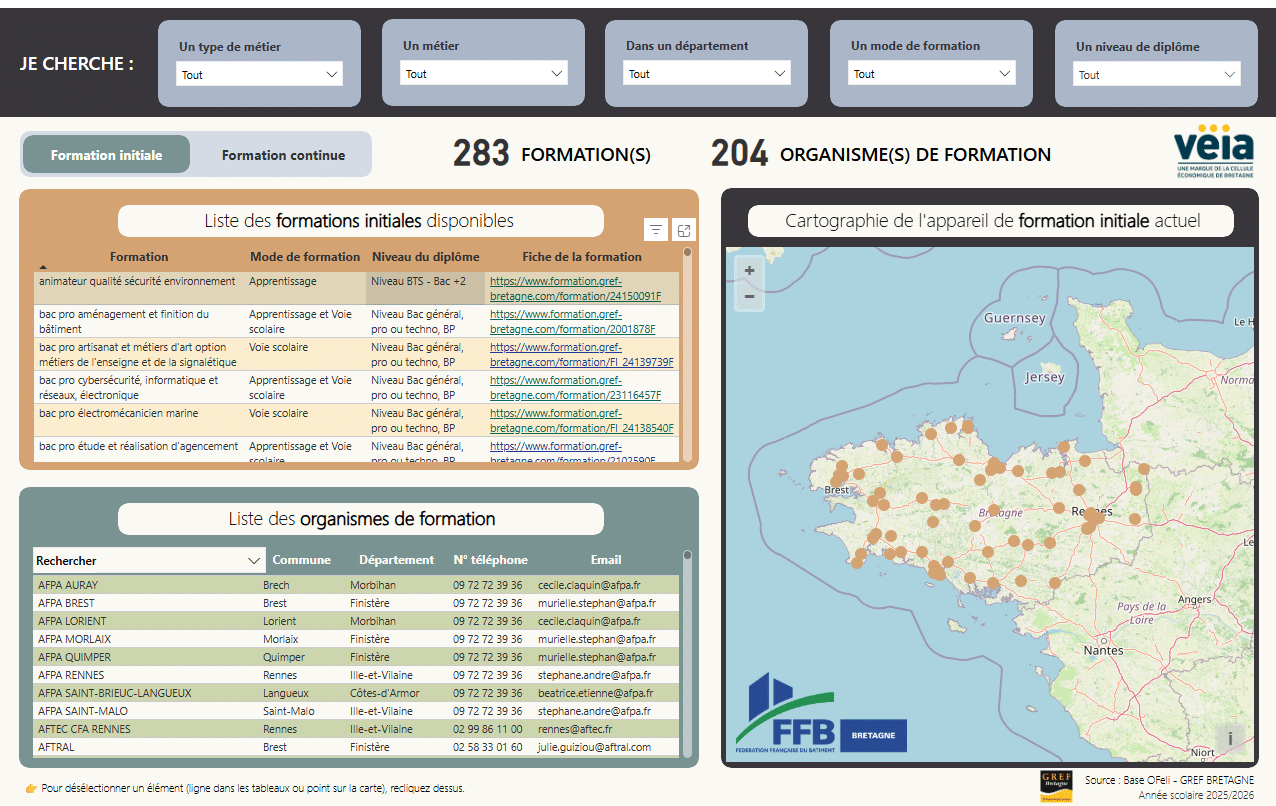1276x806 pixels.
Task: Click the formations table vertical scrollbar
Action: pyautogui.click(x=688, y=354)
